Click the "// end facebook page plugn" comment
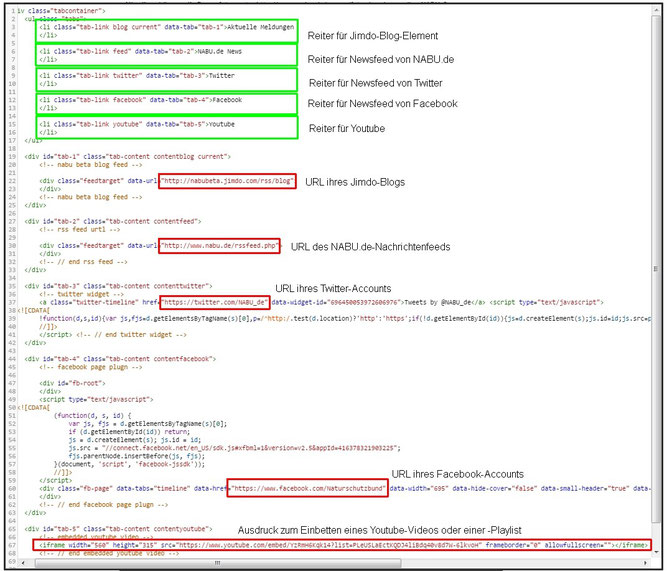Screen dimensions: 667x571 click(104, 504)
